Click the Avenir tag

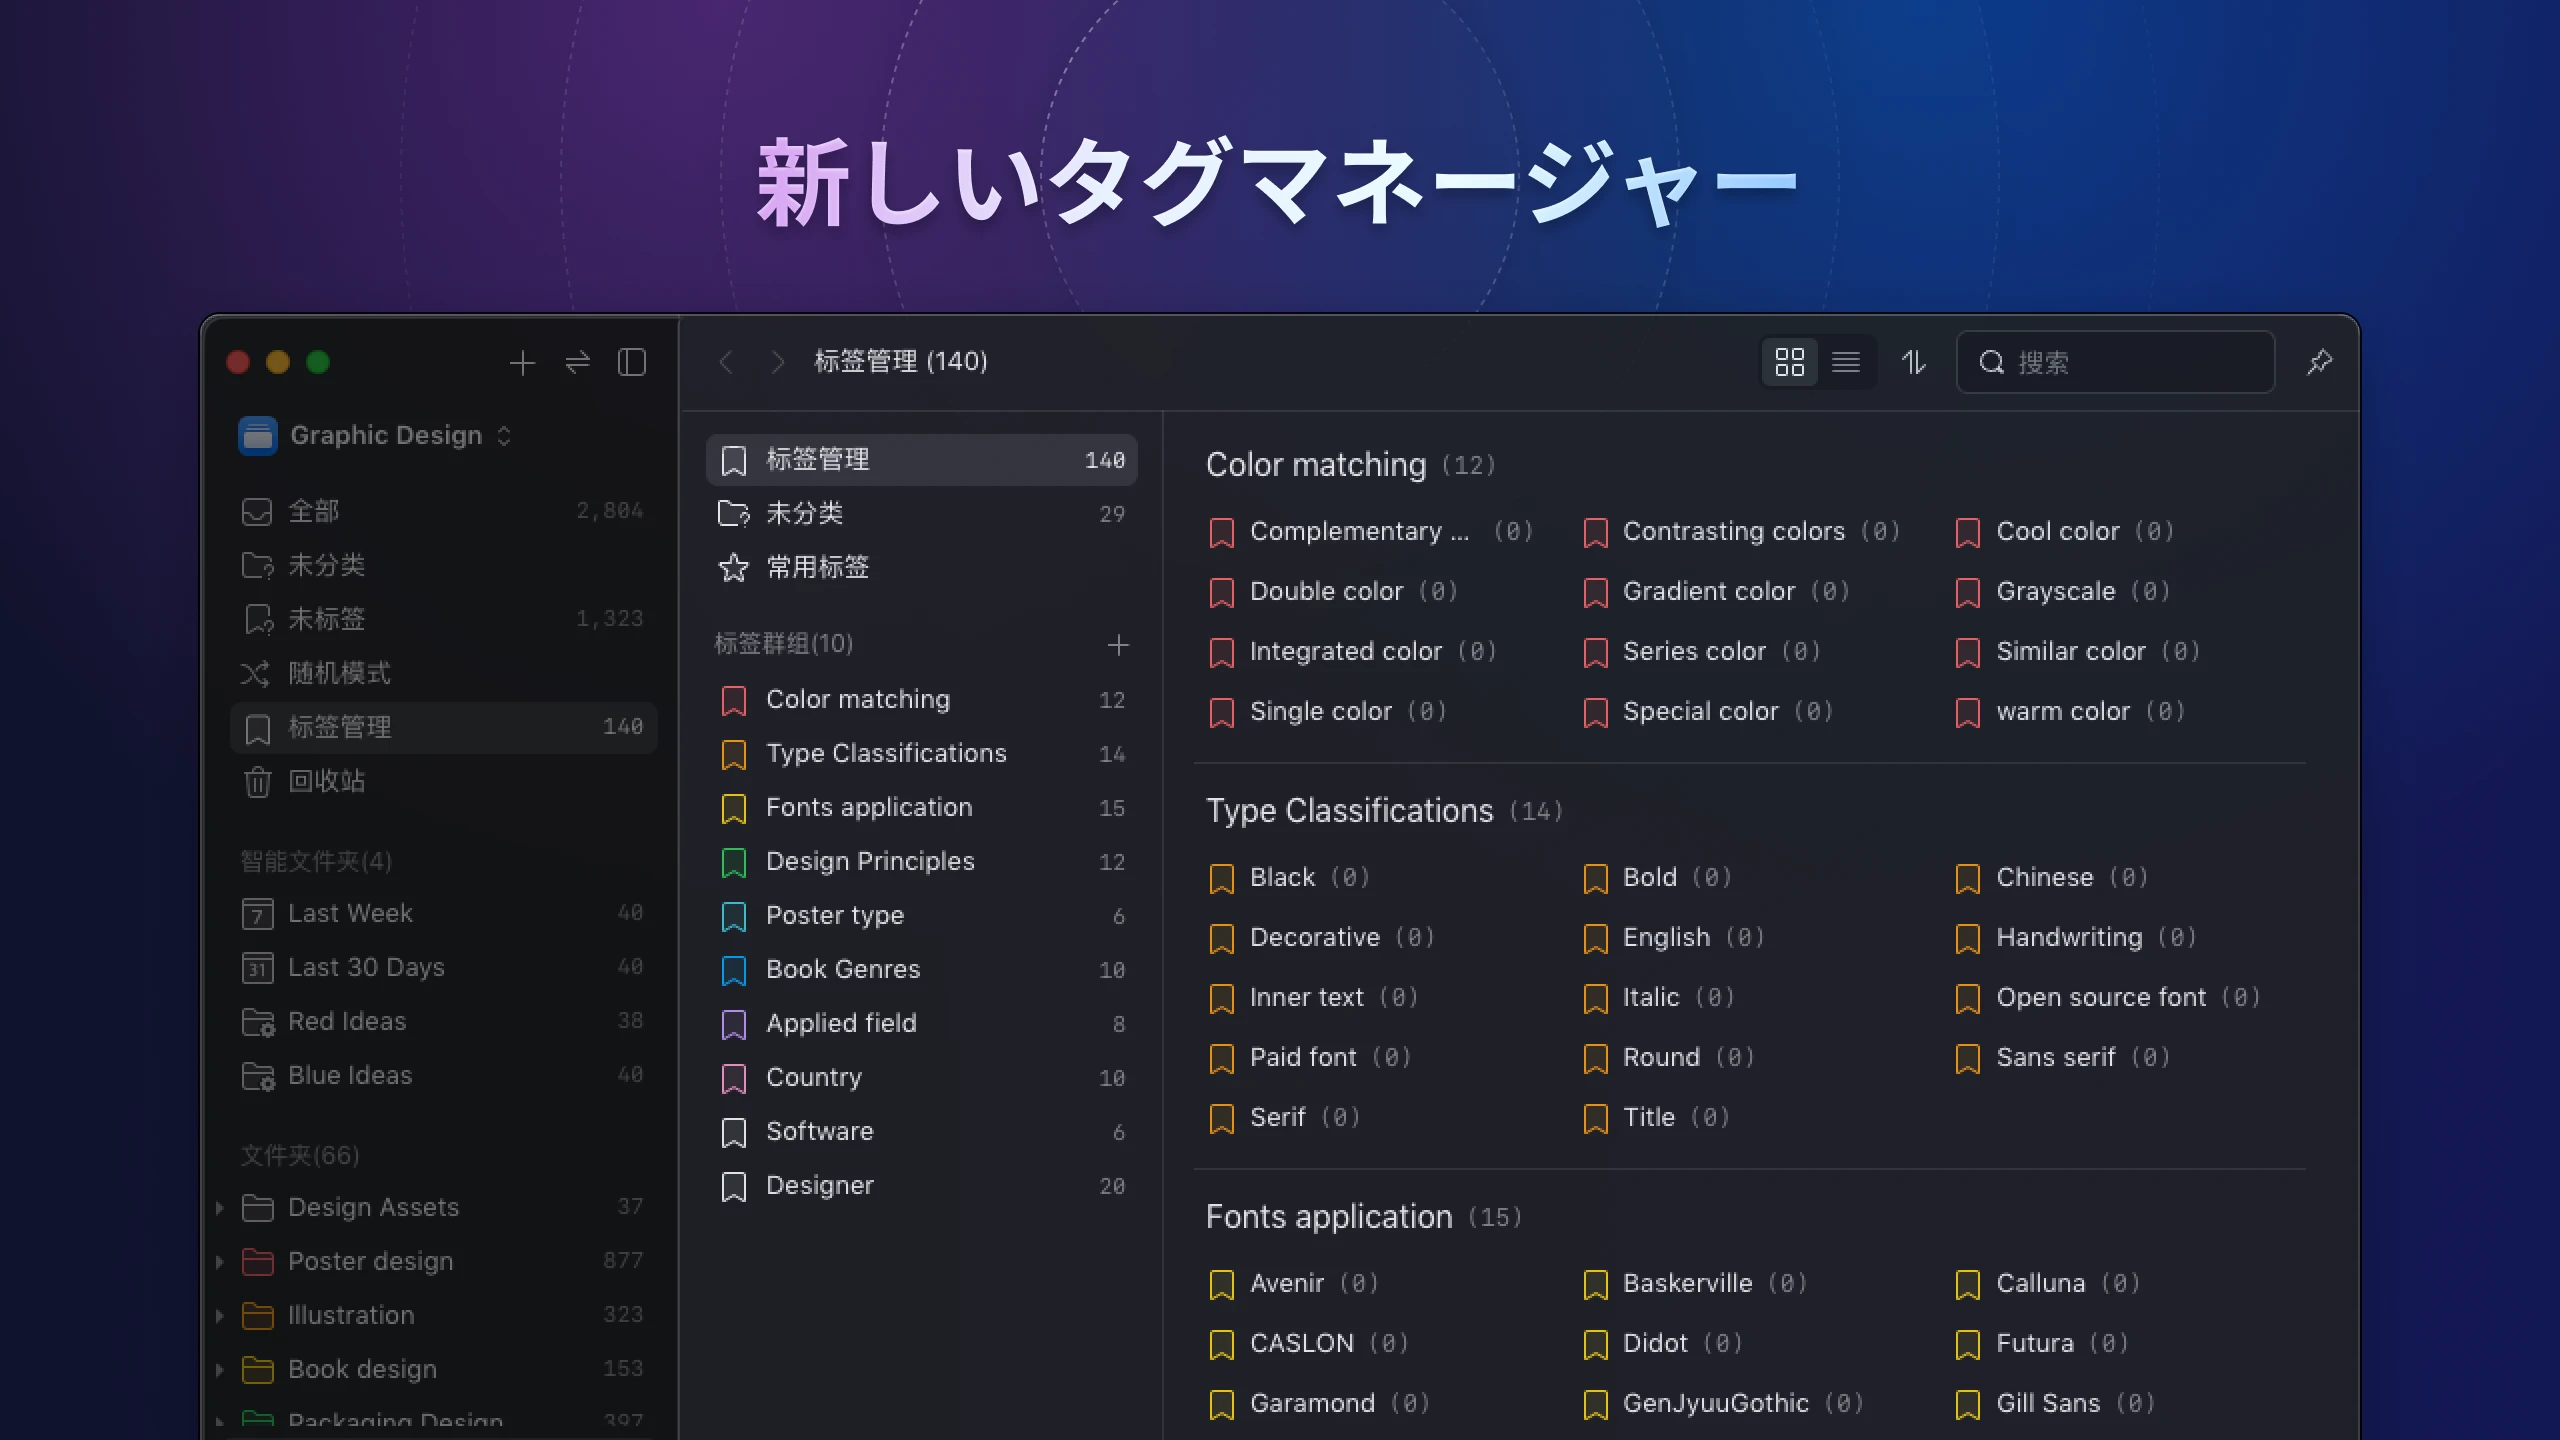[1294, 1284]
